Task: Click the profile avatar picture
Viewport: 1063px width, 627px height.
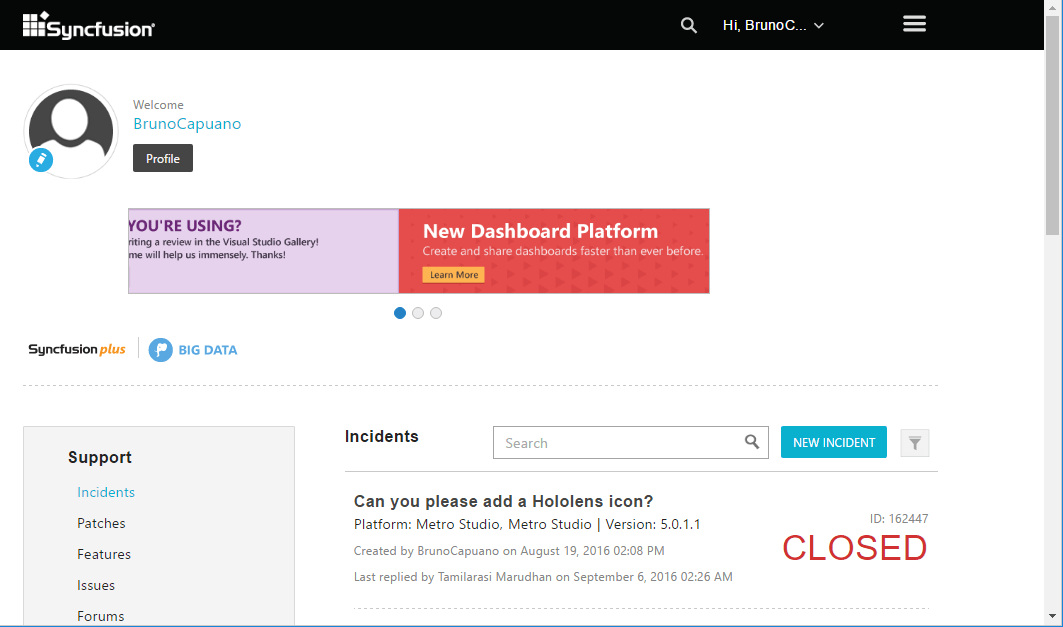Action: coord(71,128)
